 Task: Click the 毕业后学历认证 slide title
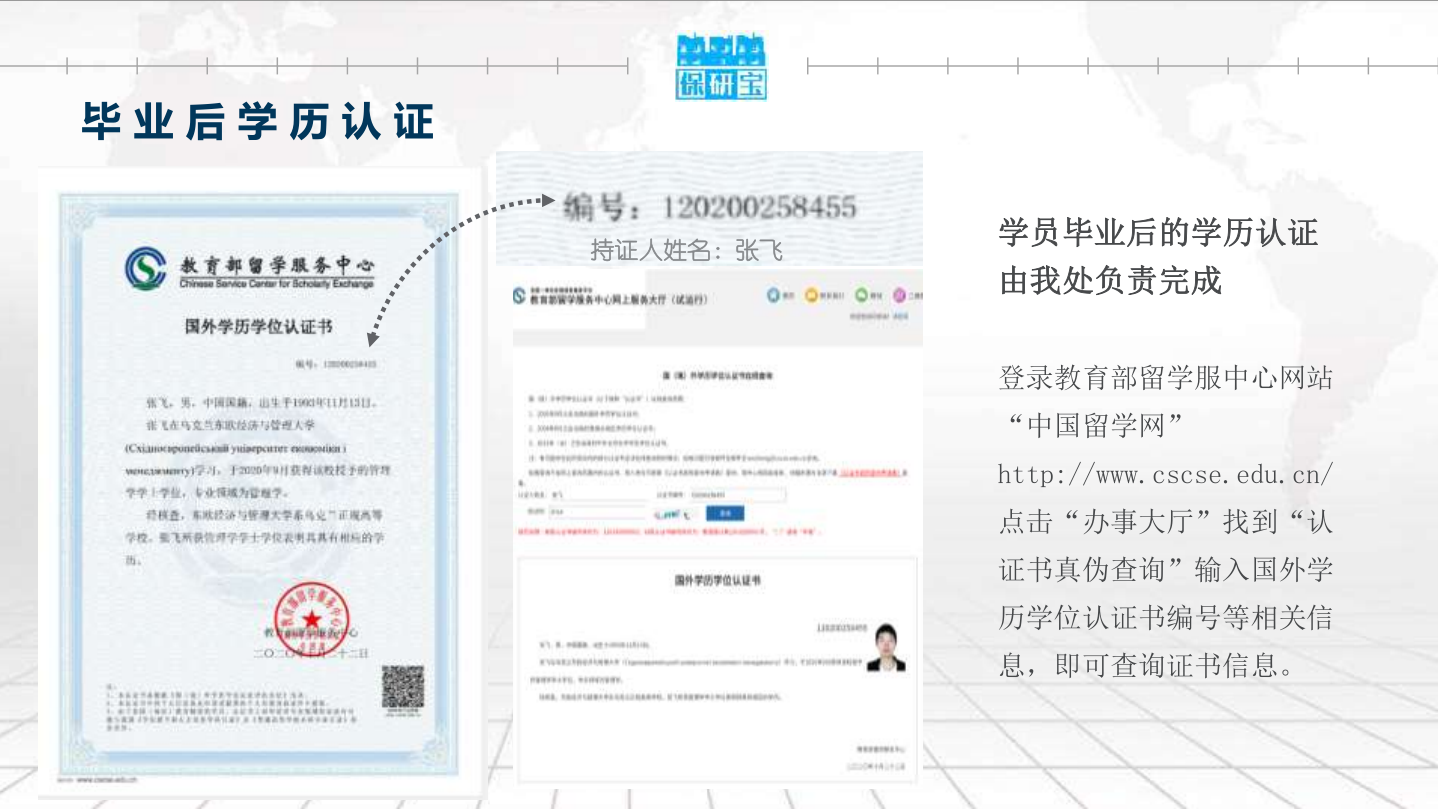coord(258,121)
